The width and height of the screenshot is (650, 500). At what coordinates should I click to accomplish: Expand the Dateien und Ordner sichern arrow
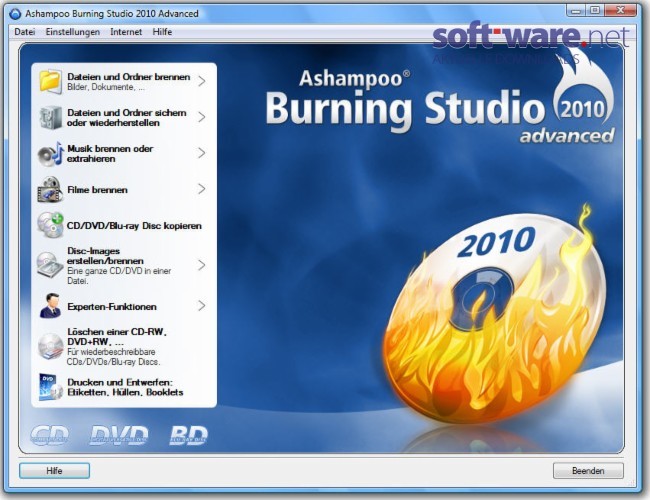click(x=202, y=117)
